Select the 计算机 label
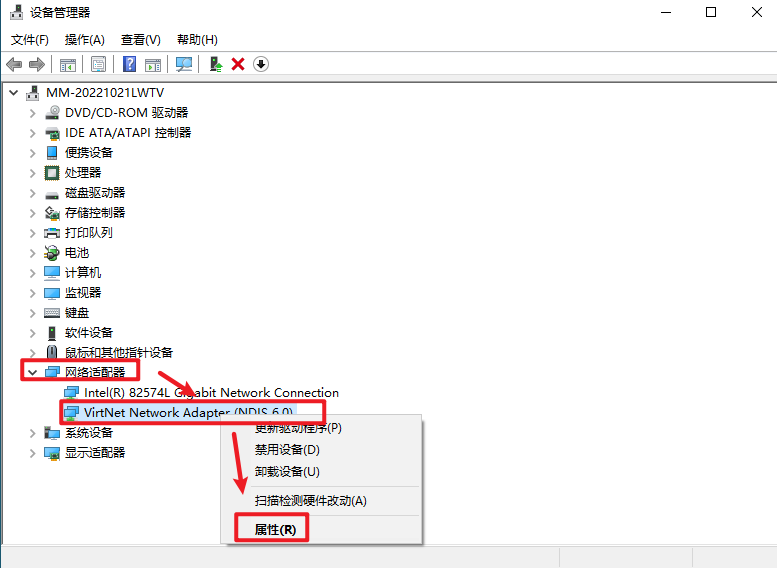This screenshot has width=777, height=568. (x=83, y=273)
